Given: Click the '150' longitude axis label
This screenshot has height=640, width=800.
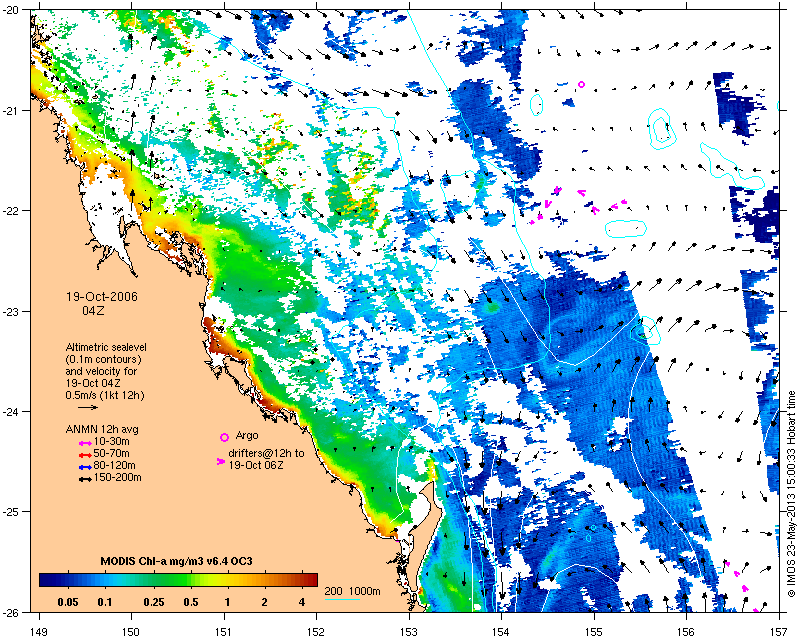Looking at the screenshot, I should (131, 632).
